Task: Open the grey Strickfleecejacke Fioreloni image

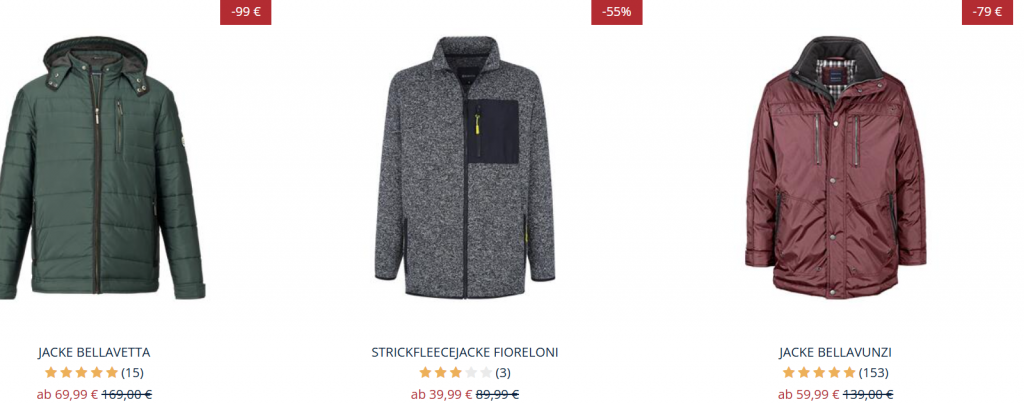Action: click(x=465, y=168)
